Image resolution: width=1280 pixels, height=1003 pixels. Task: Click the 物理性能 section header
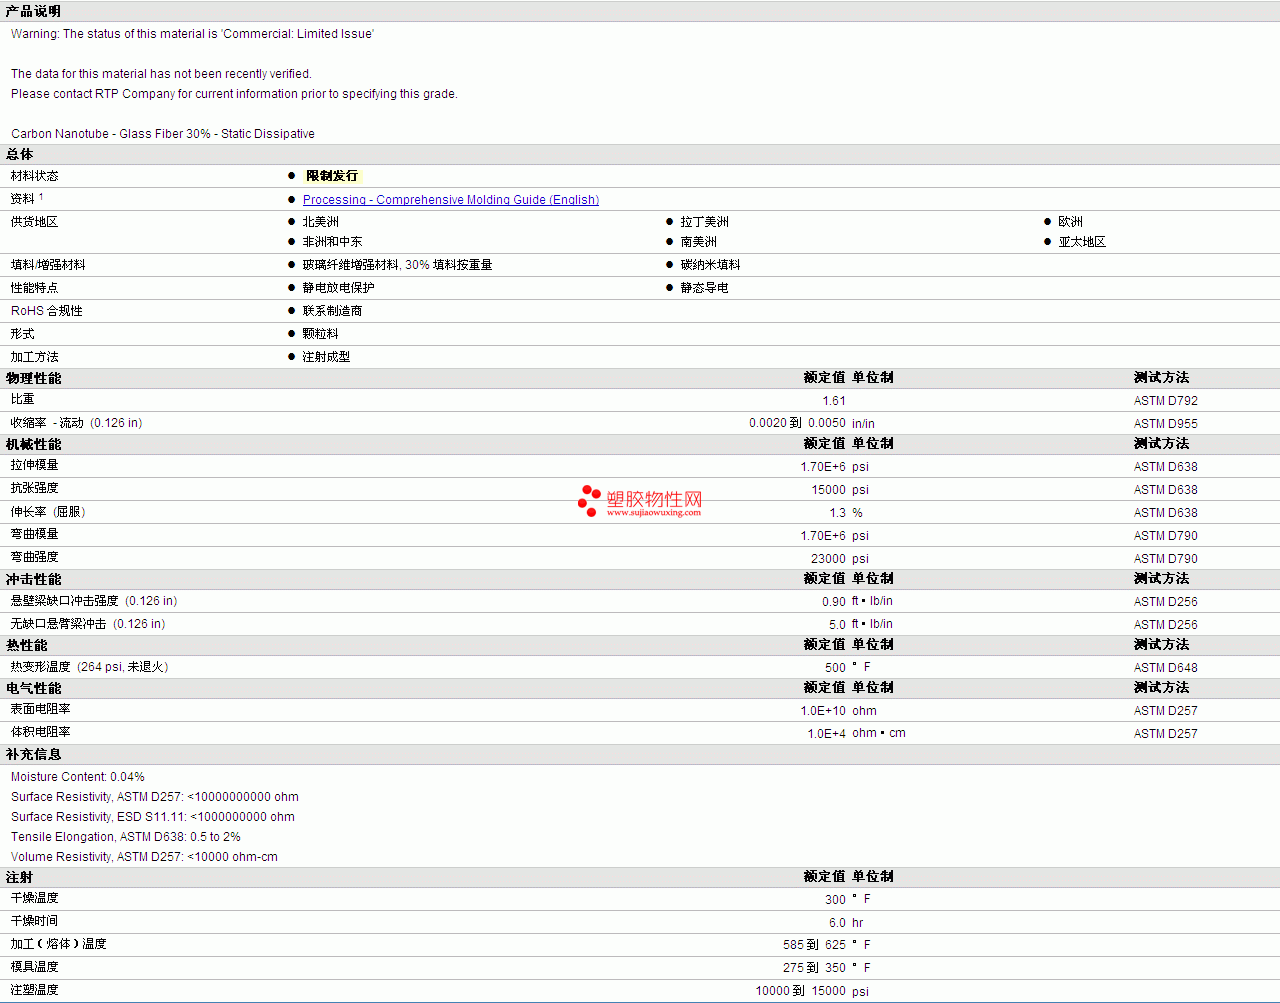[33, 378]
